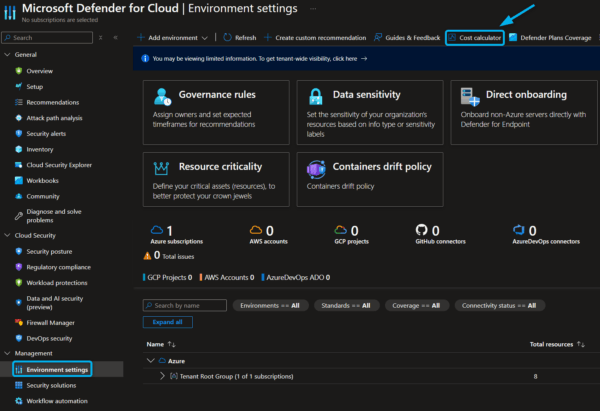Select Environment settings in Management
The width and height of the screenshot is (600, 411).
pos(52,369)
